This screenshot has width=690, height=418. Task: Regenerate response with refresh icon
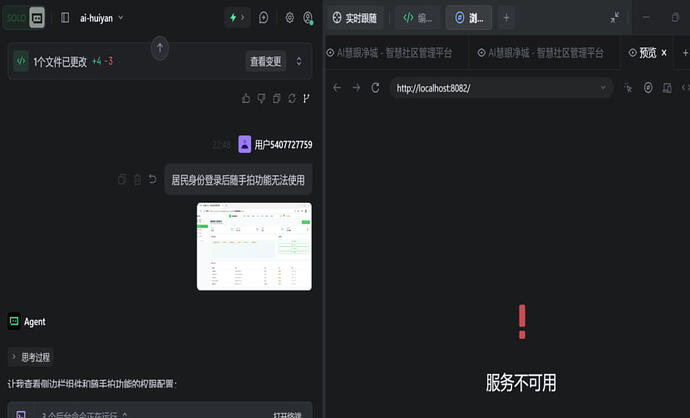click(292, 99)
